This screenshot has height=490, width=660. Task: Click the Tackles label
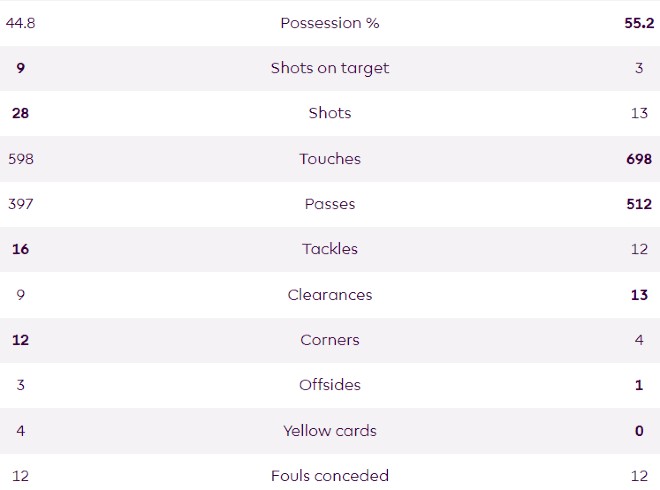pos(329,249)
